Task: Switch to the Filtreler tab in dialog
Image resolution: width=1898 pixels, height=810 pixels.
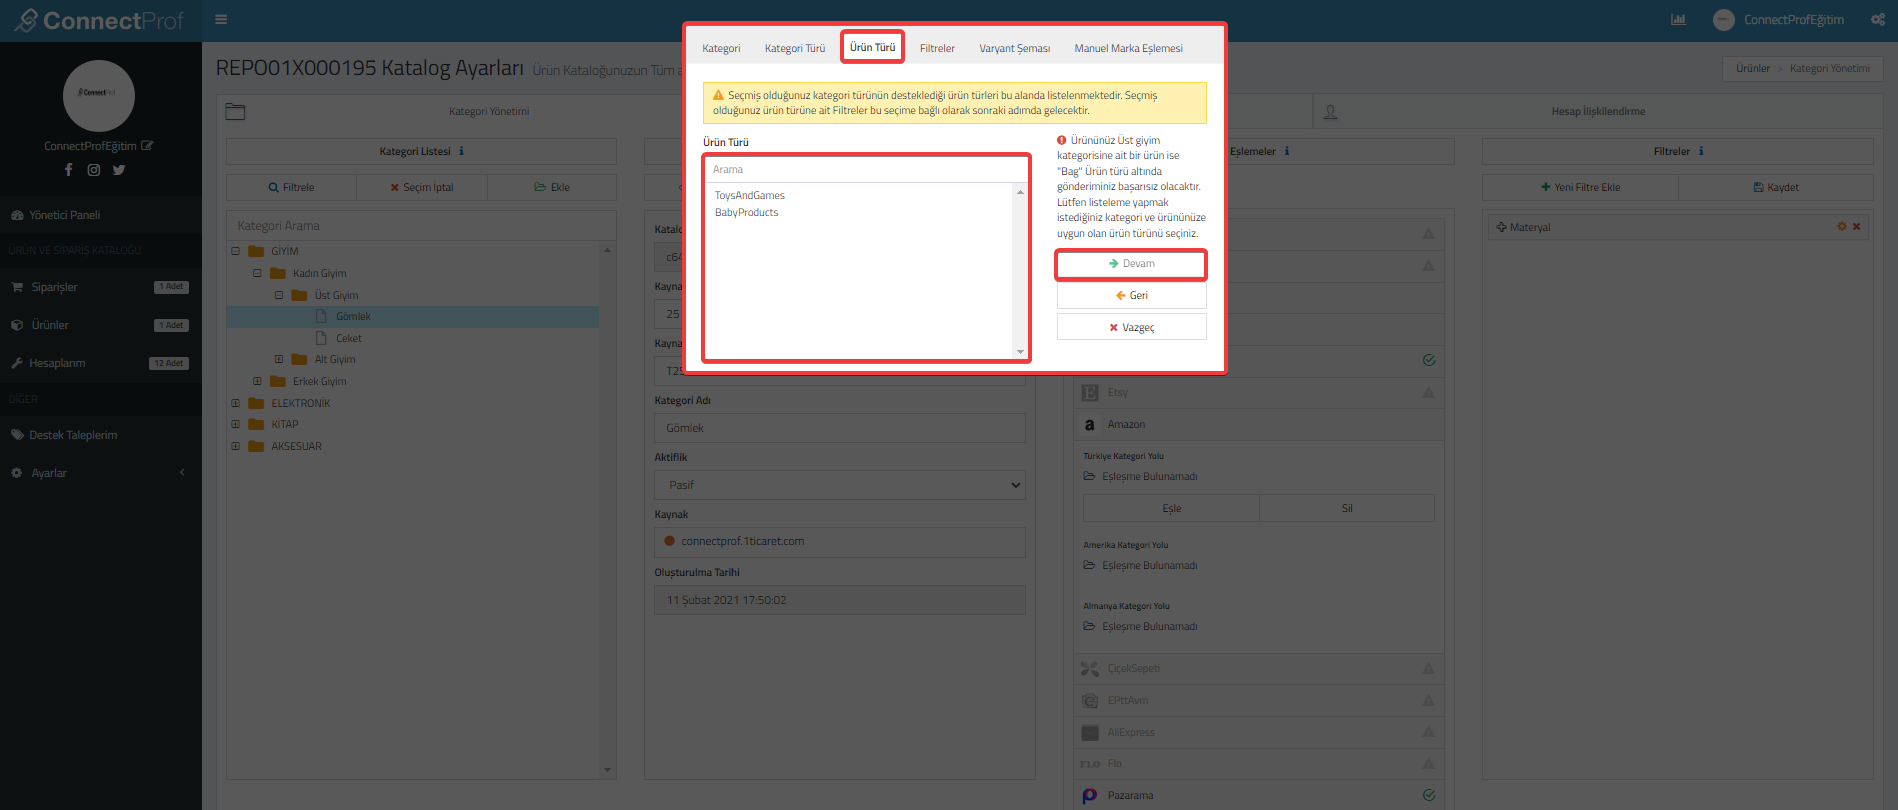Action: 937,48
